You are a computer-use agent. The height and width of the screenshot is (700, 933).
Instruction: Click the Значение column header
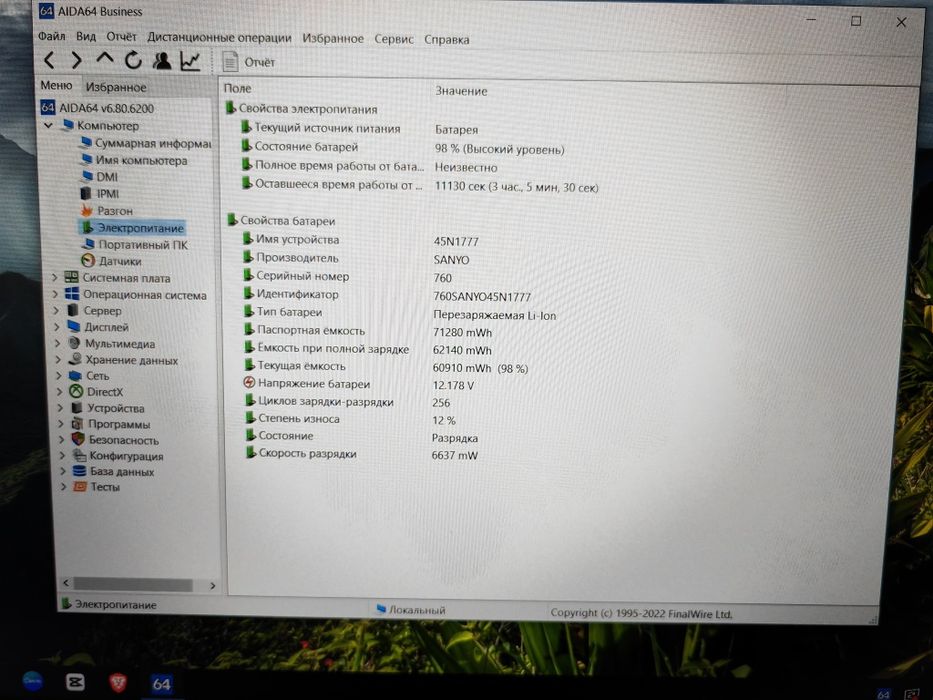(461, 91)
